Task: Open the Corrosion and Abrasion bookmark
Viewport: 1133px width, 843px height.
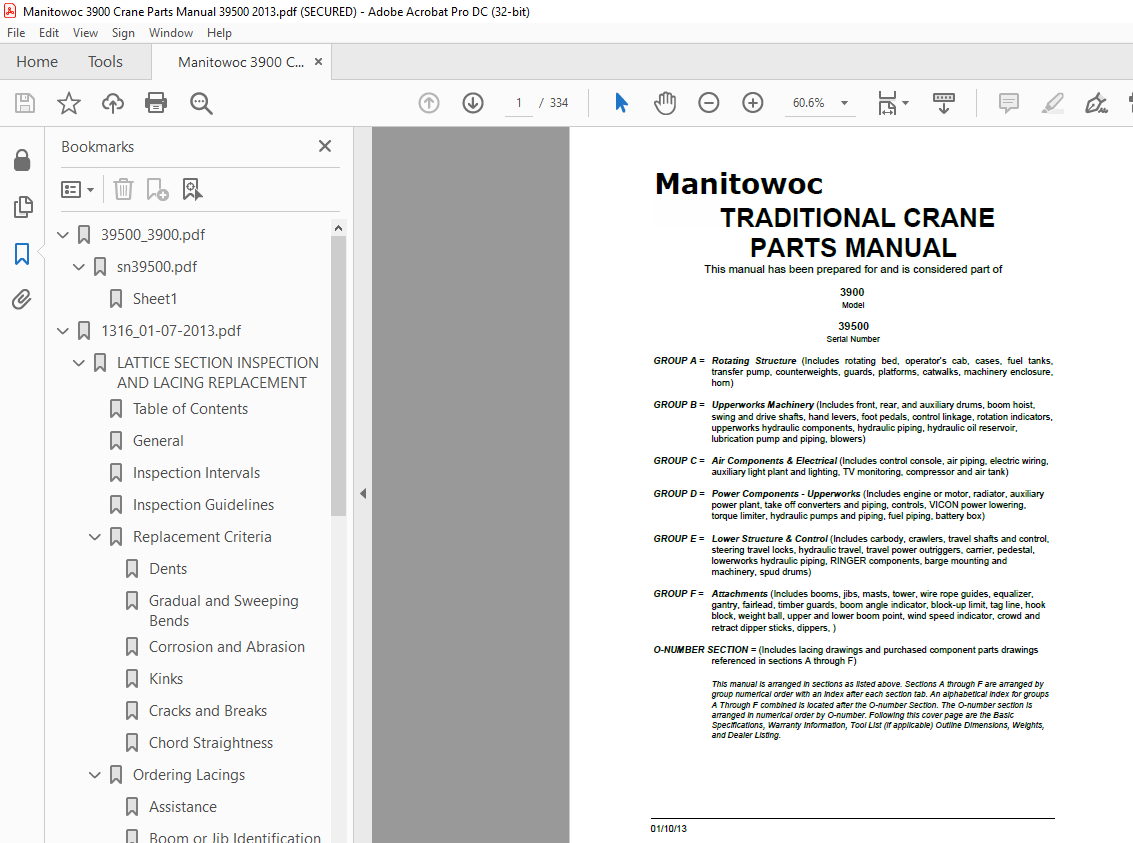Action: click(227, 647)
